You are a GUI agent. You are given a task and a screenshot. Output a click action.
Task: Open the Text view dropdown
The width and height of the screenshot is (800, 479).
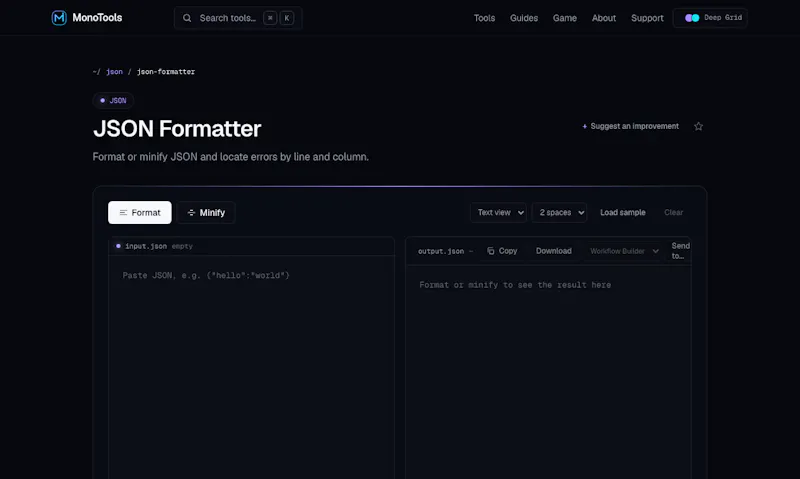click(x=498, y=212)
